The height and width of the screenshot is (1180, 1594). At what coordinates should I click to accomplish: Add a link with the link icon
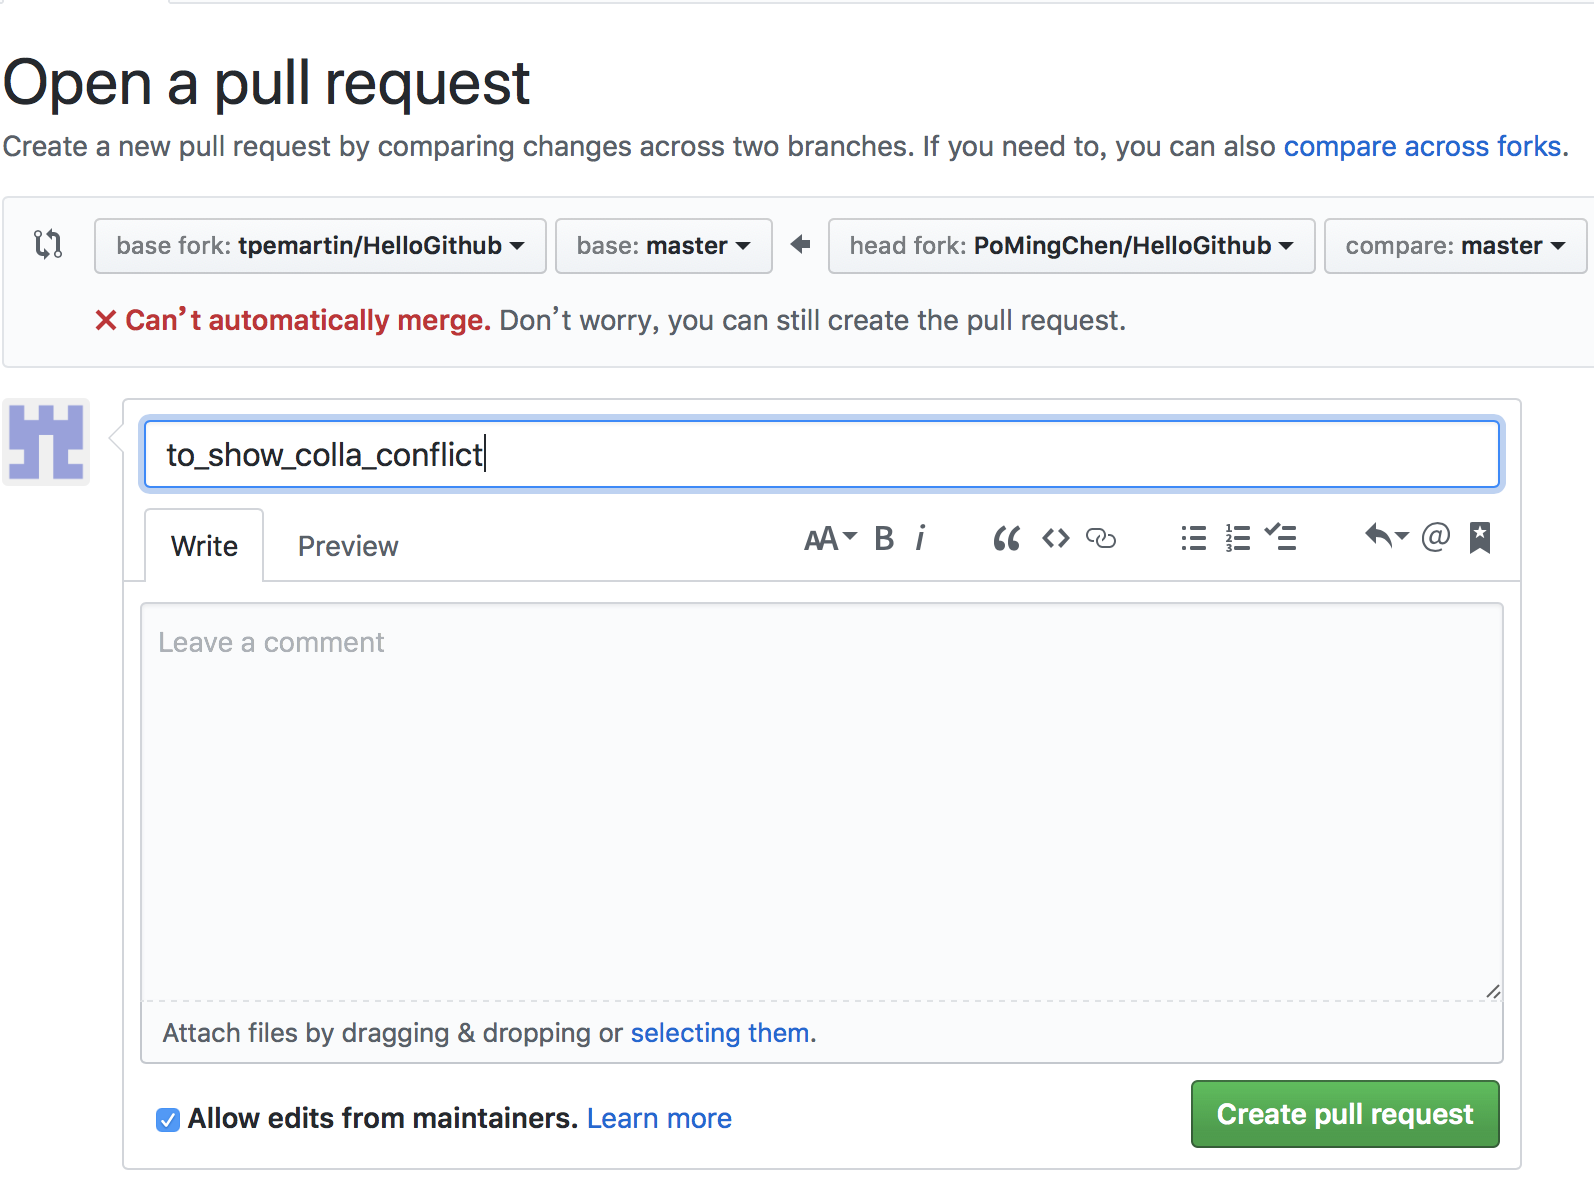pyautogui.click(x=1100, y=539)
